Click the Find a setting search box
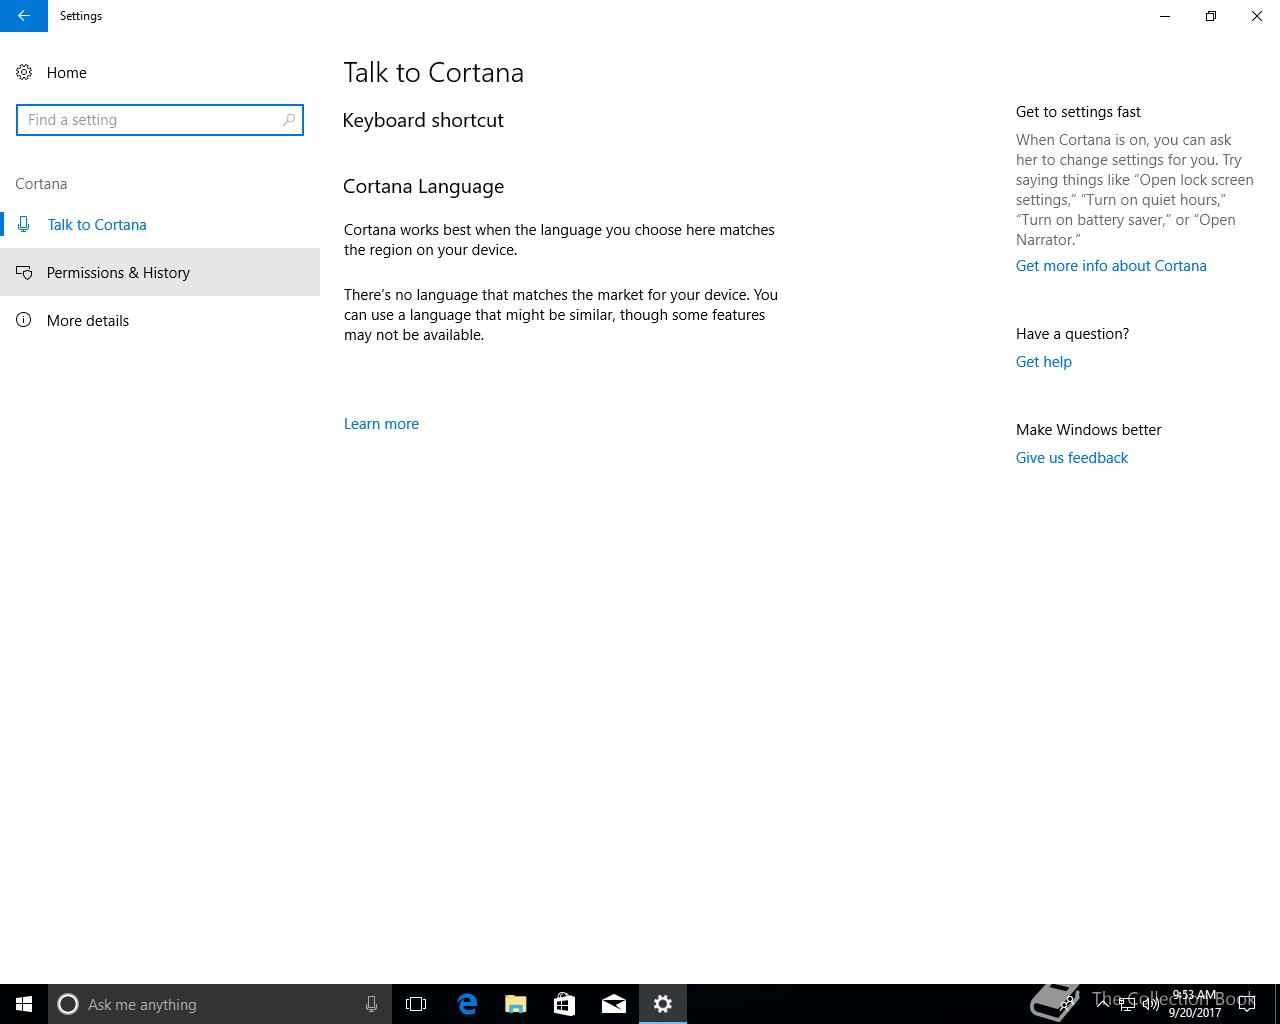Screen dimensions: 1280x1024 [160, 120]
